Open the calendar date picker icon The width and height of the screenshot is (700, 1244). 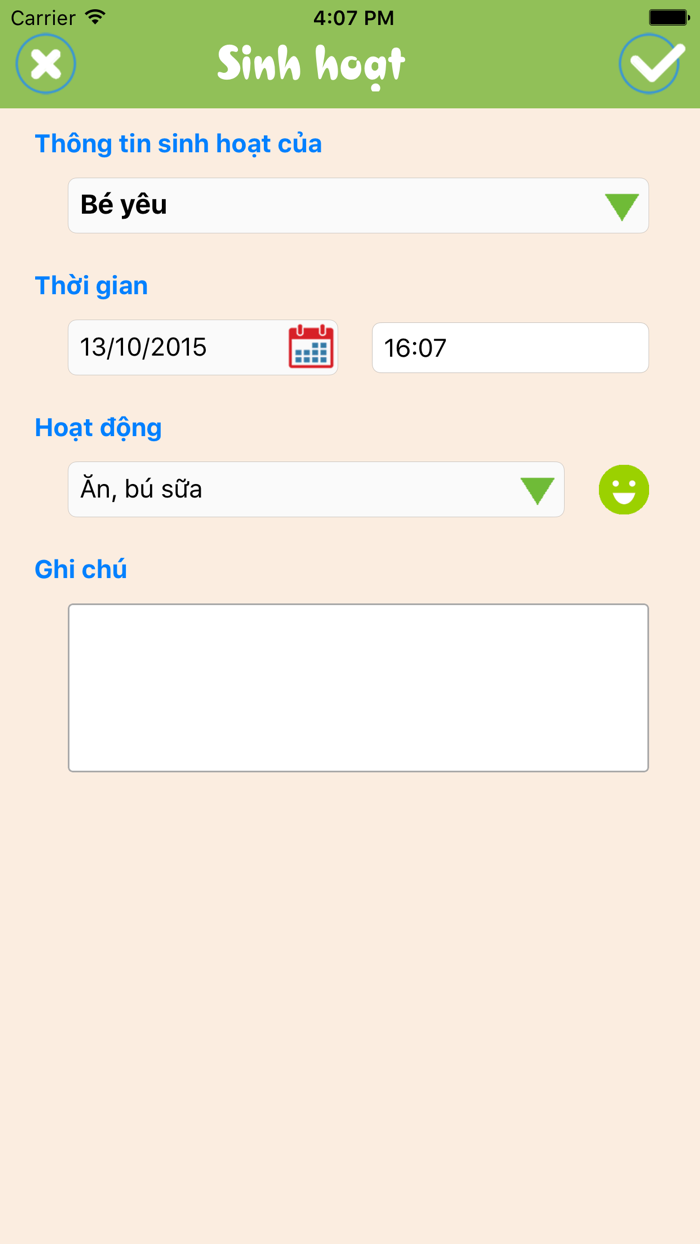(x=311, y=347)
